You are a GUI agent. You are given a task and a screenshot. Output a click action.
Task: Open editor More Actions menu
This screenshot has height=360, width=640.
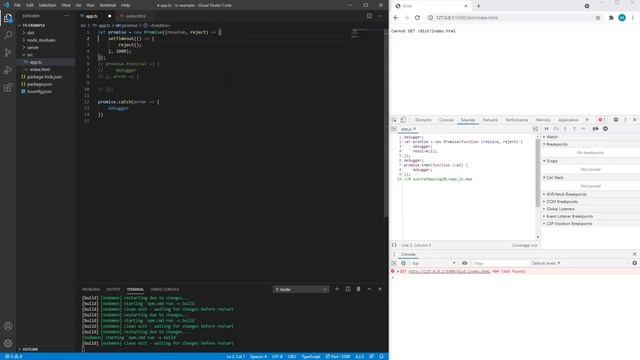[380, 16]
